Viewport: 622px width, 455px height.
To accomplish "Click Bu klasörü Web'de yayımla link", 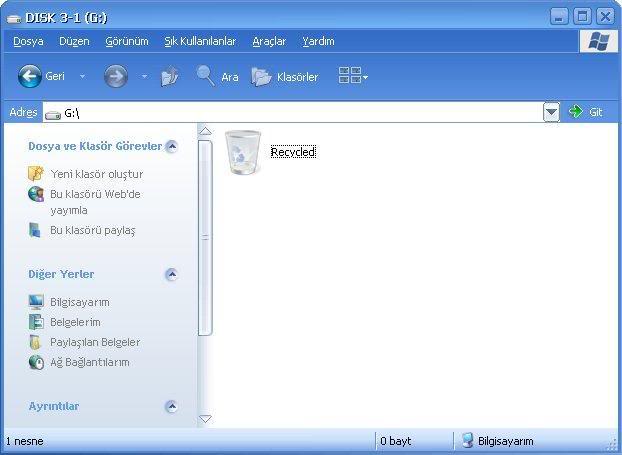I will point(95,202).
